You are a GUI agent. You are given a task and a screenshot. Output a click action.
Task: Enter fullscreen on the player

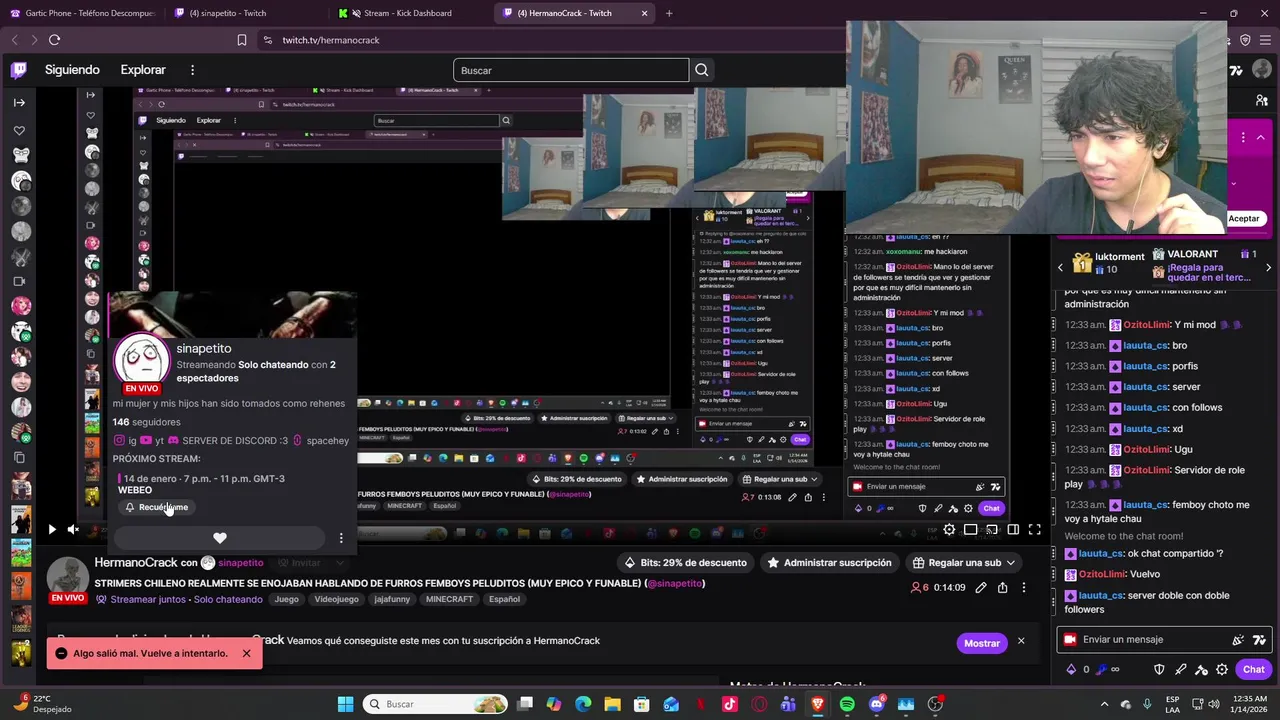(1035, 529)
